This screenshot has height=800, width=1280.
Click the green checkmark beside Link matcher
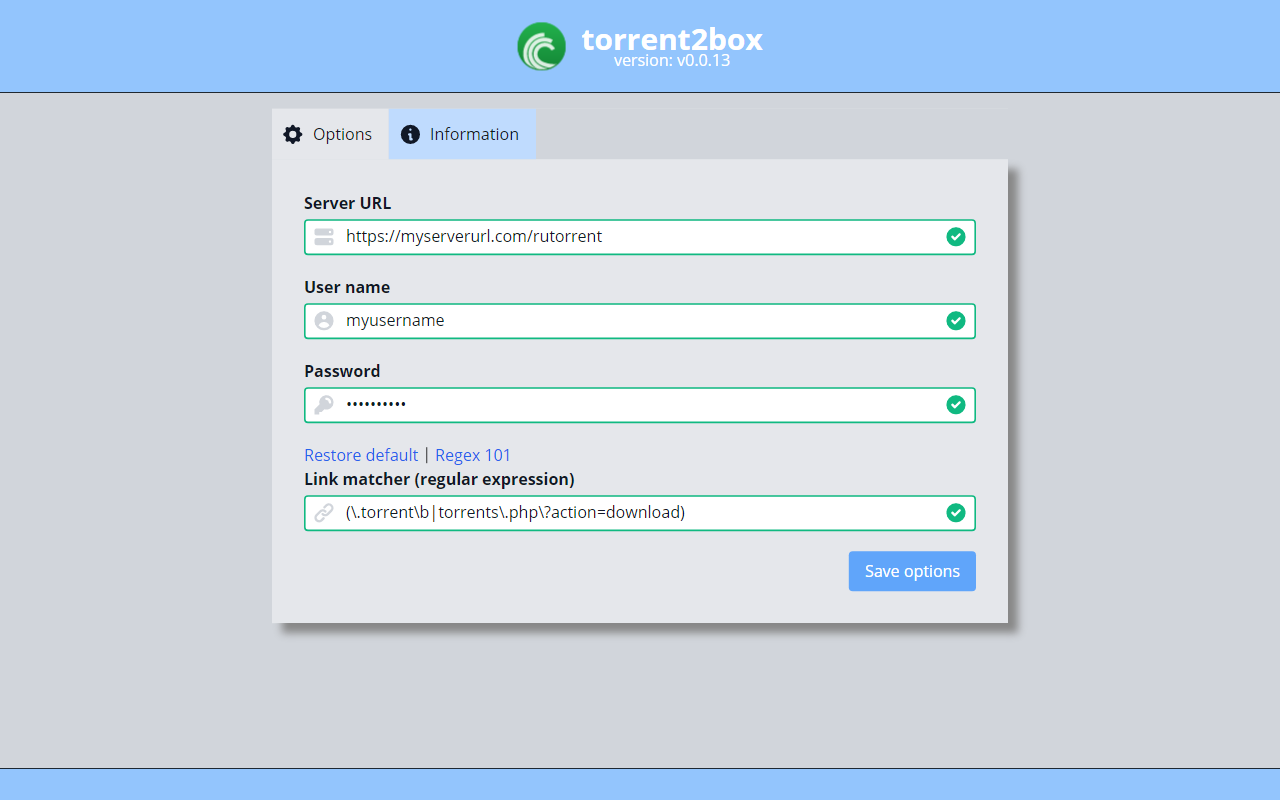(x=956, y=513)
